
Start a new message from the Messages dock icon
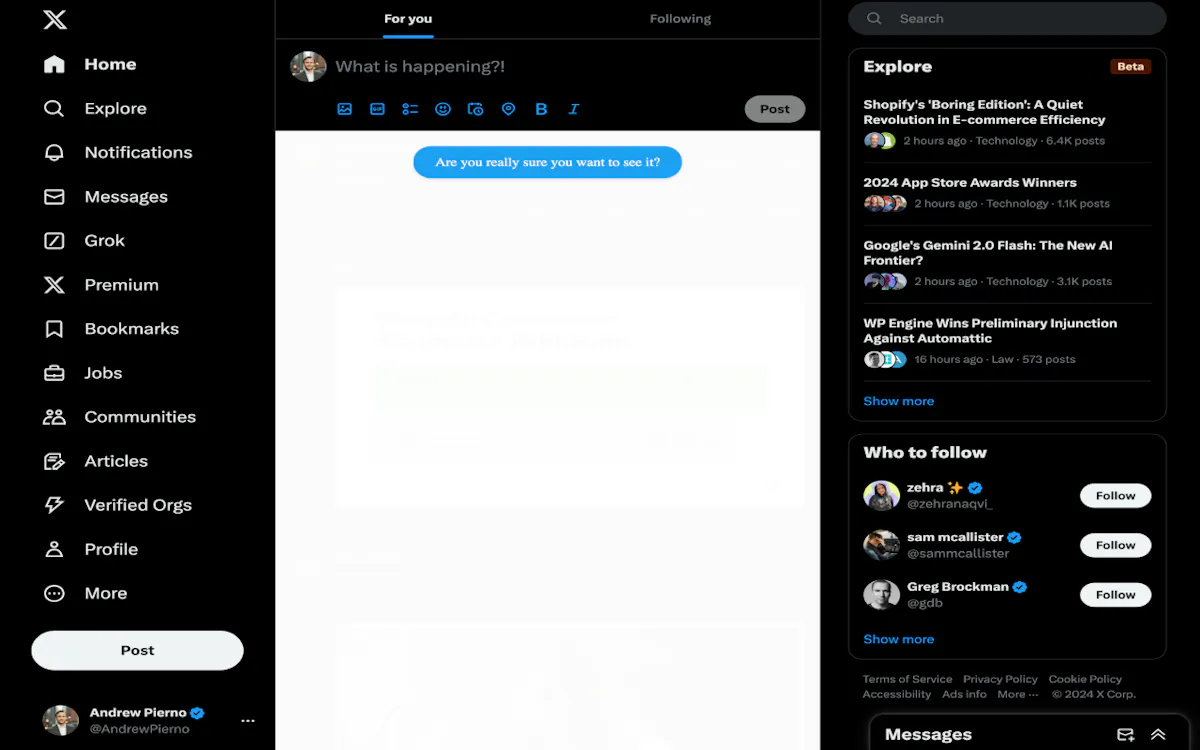click(1125, 735)
